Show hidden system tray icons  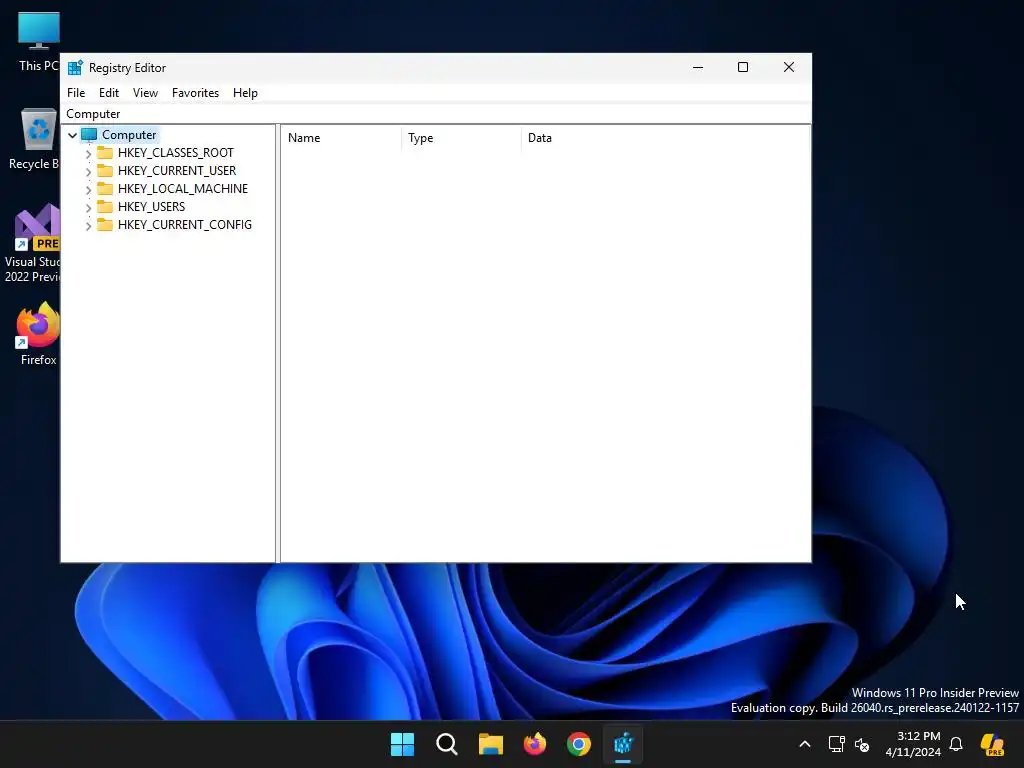[805, 744]
